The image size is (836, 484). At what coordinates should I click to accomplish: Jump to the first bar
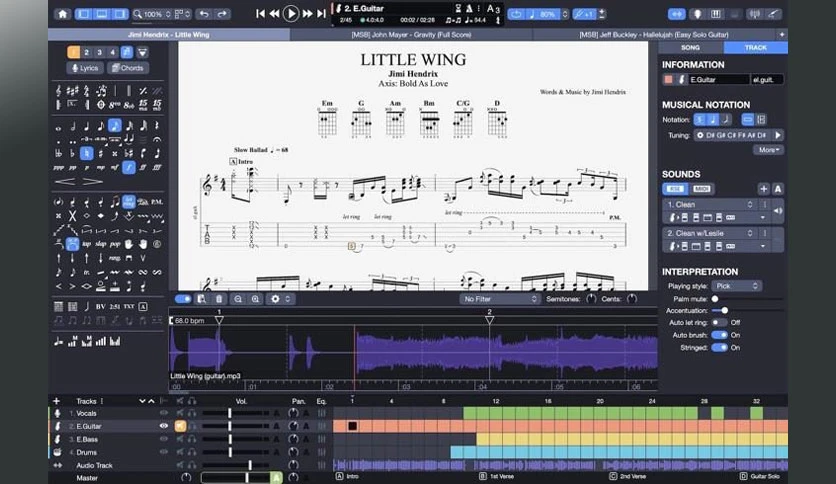click(260, 14)
